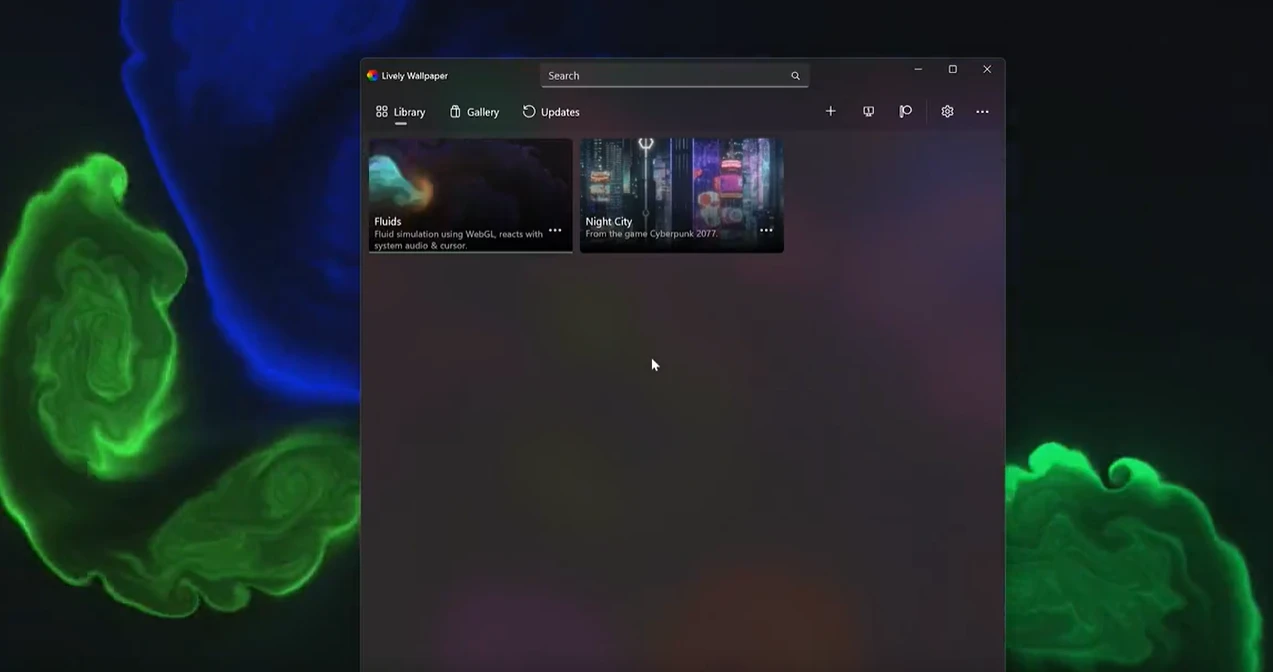Open the monitor control panel icon
Viewport: 1273px width, 672px height.
pyautogui.click(x=868, y=111)
